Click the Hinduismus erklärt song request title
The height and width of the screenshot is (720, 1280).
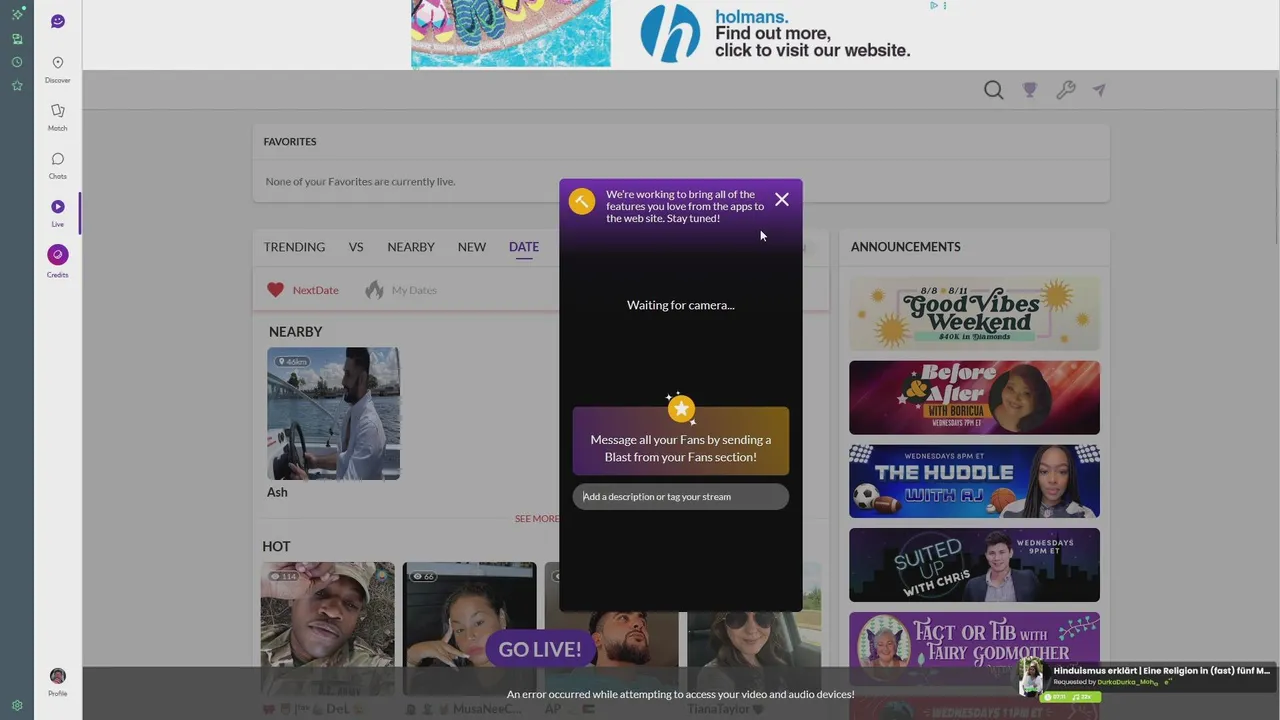1162,671
